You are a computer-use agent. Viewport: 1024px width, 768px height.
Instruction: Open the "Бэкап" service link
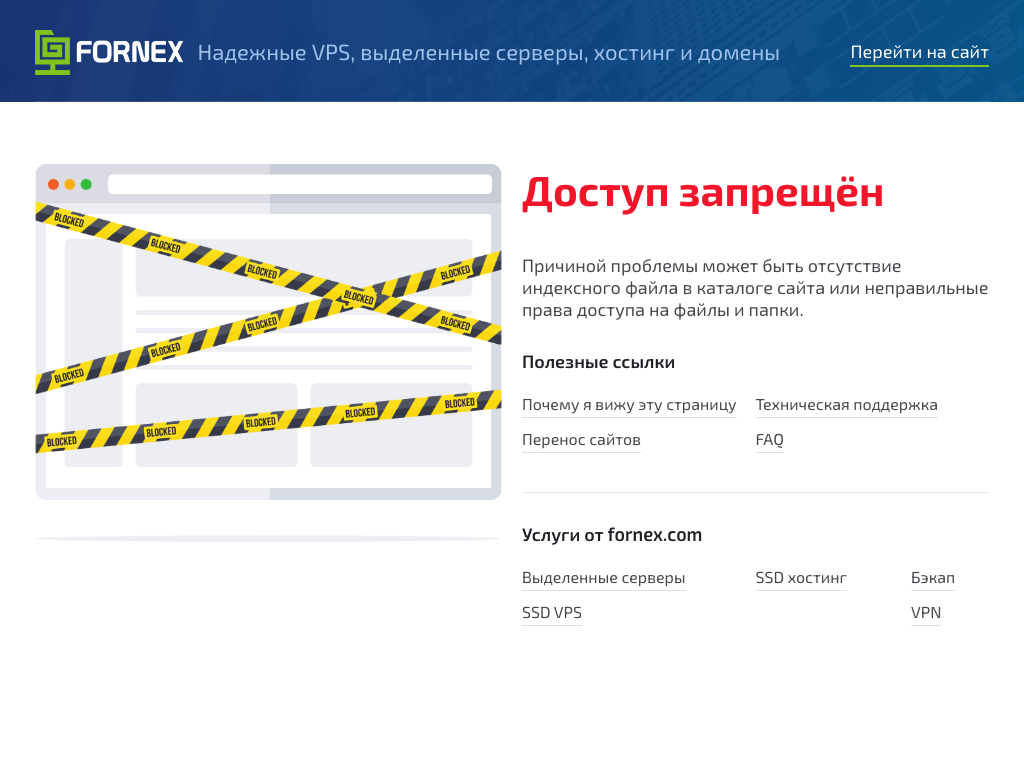click(932, 578)
